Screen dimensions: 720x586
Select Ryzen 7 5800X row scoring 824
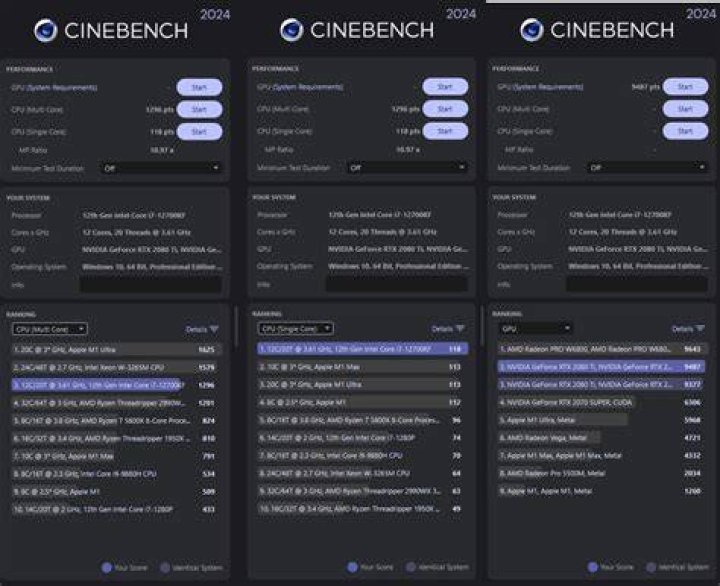[x=117, y=421]
